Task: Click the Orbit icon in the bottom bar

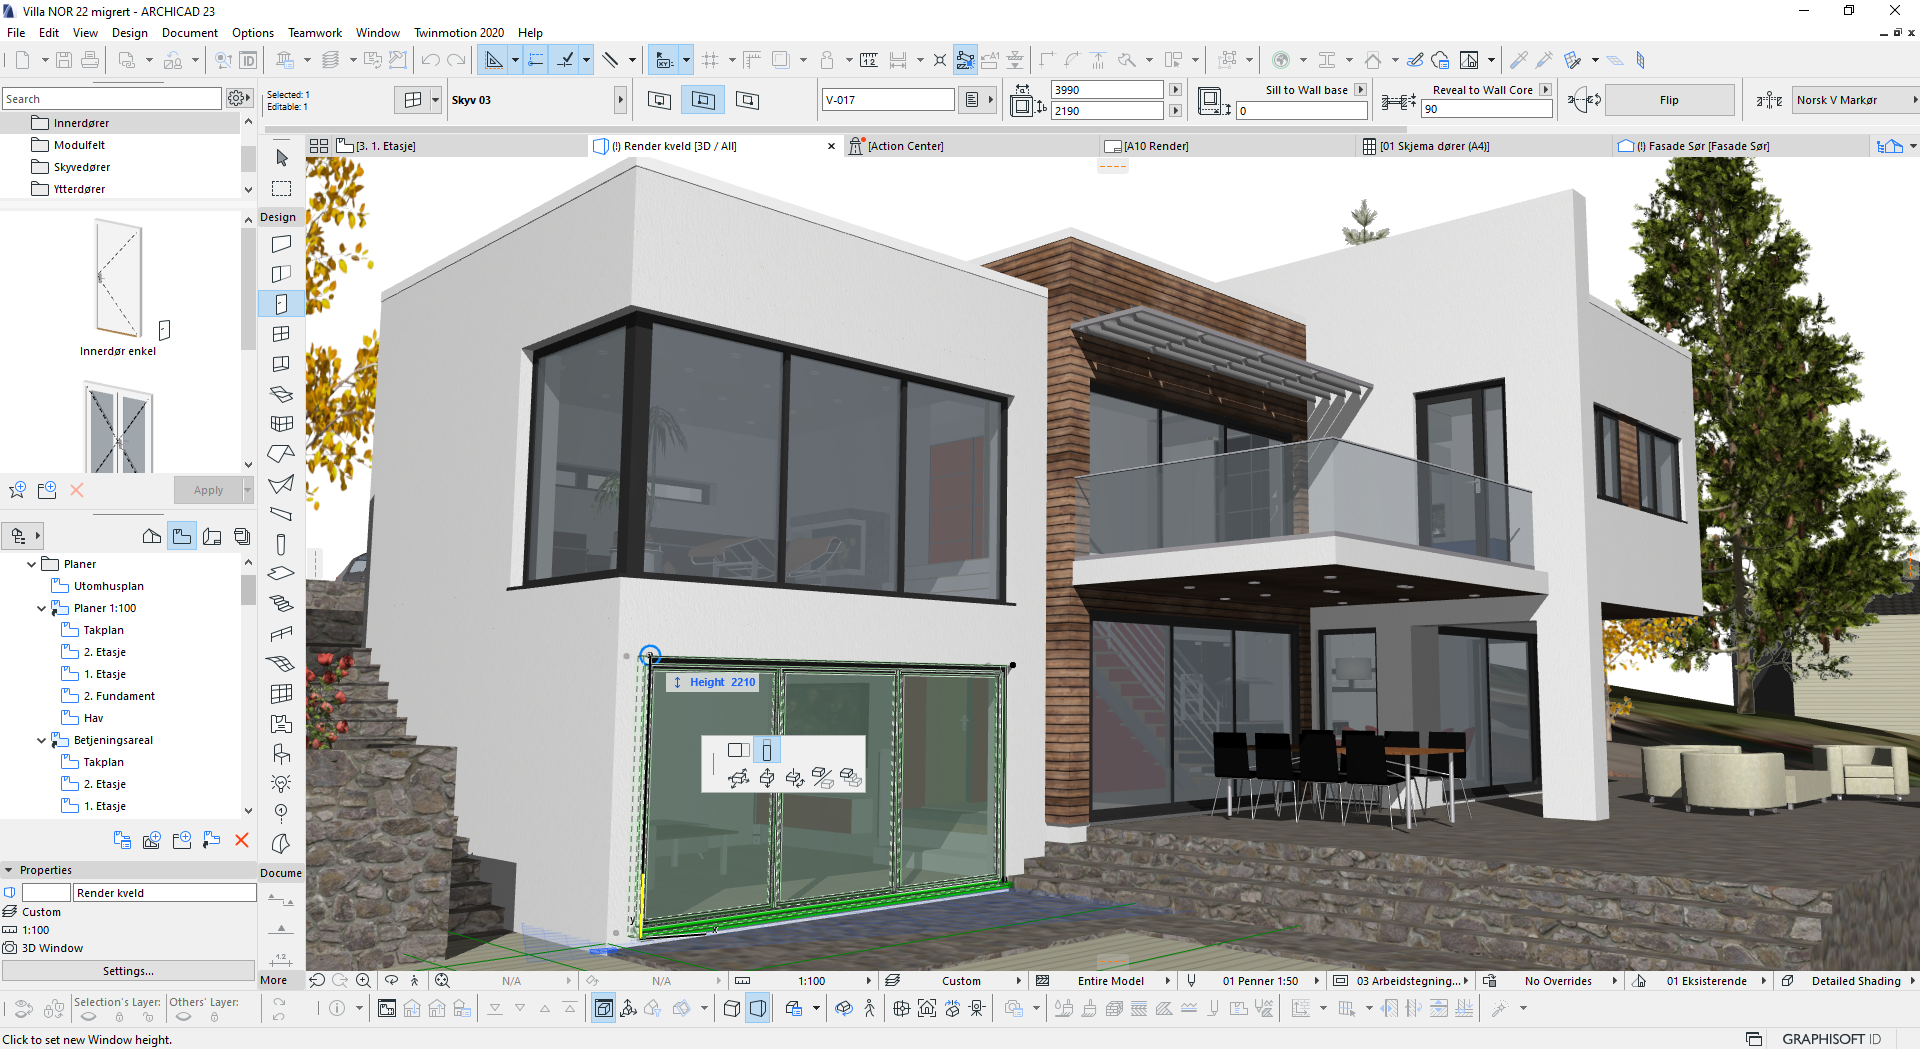Action: pos(391,981)
